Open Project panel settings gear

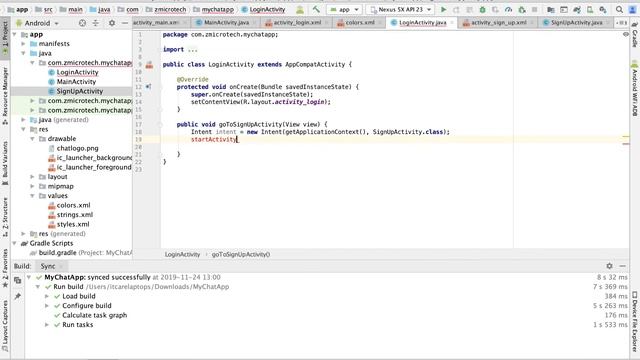coord(112,23)
